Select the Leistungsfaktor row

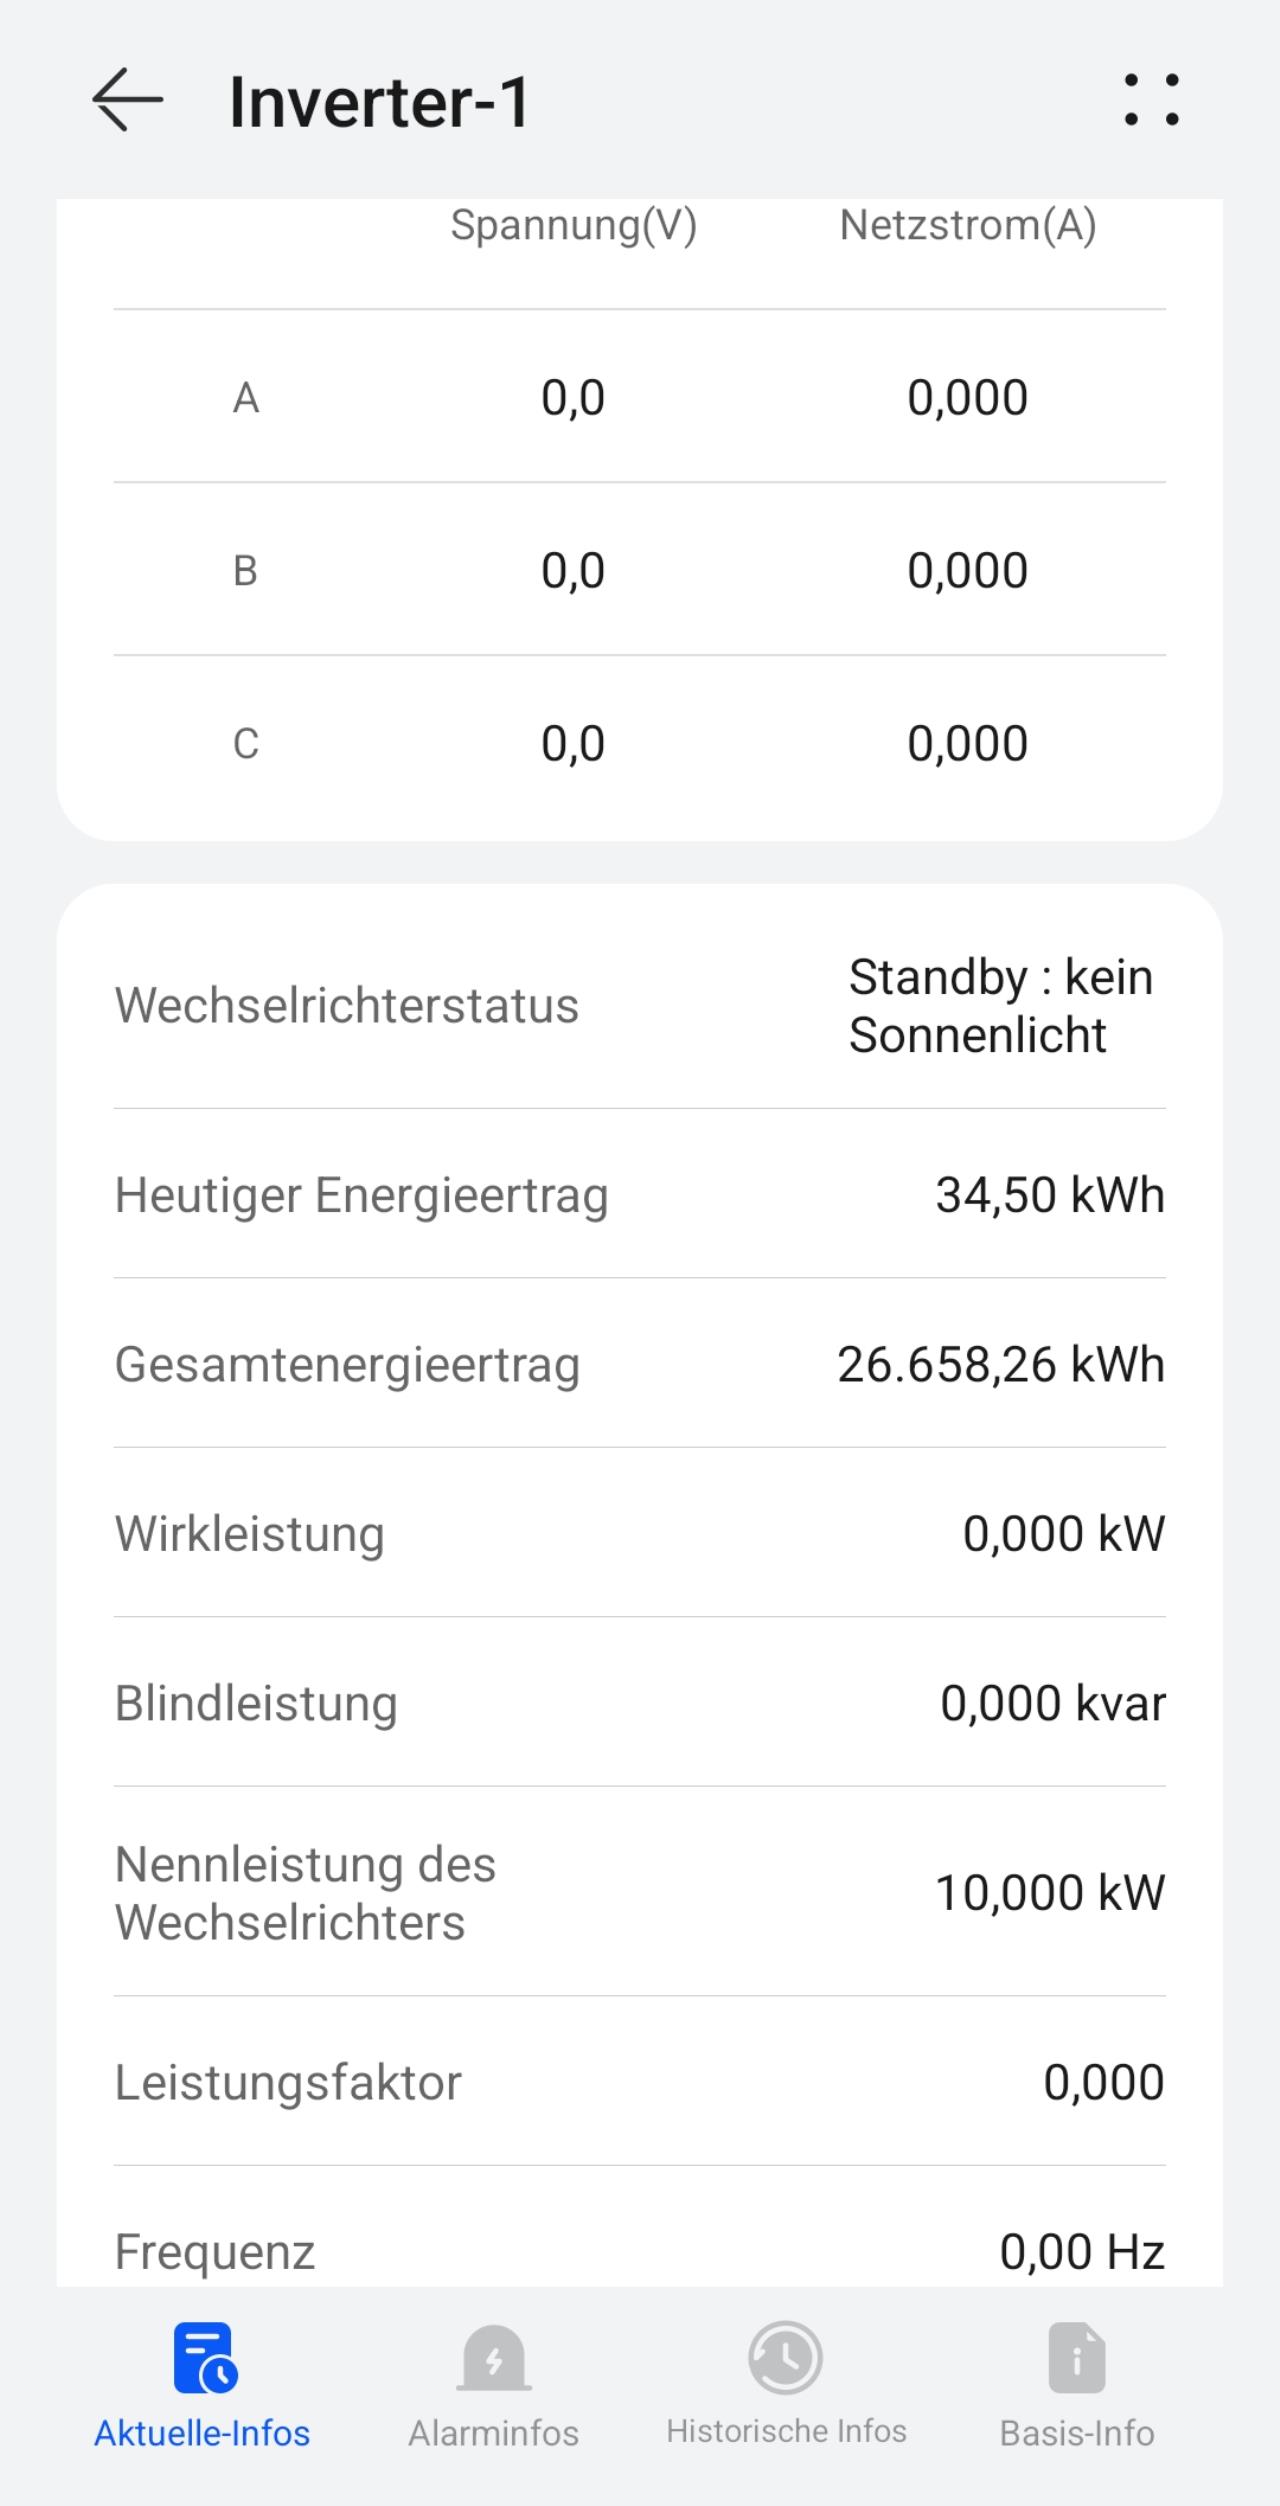640,2082
